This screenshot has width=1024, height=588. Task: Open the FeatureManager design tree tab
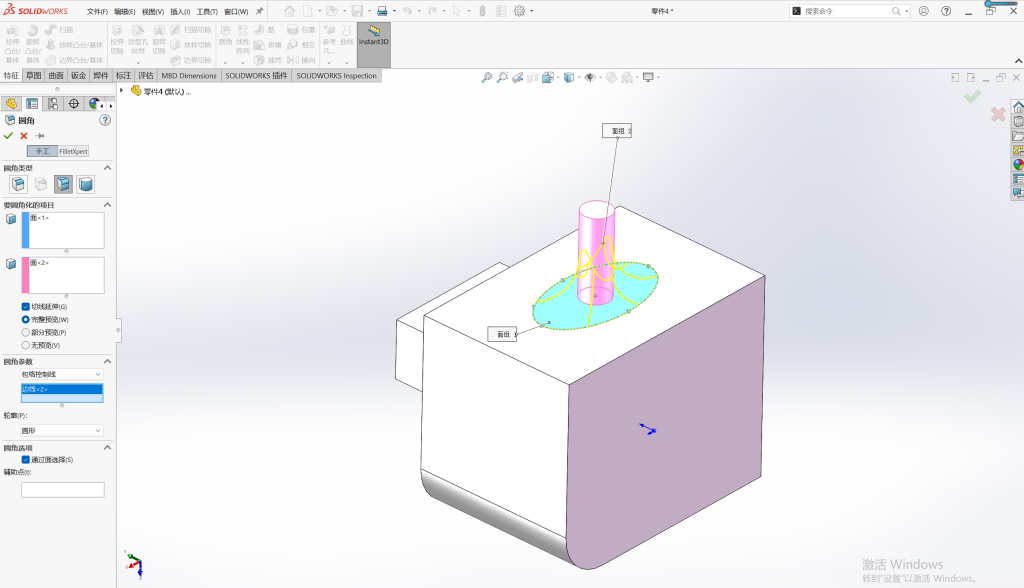click(x=11, y=104)
